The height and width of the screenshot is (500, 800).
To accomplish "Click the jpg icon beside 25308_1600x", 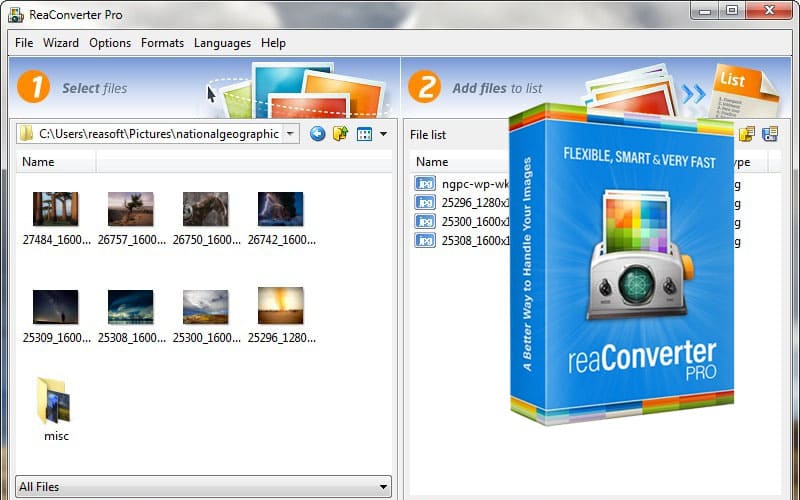I will [x=425, y=240].
